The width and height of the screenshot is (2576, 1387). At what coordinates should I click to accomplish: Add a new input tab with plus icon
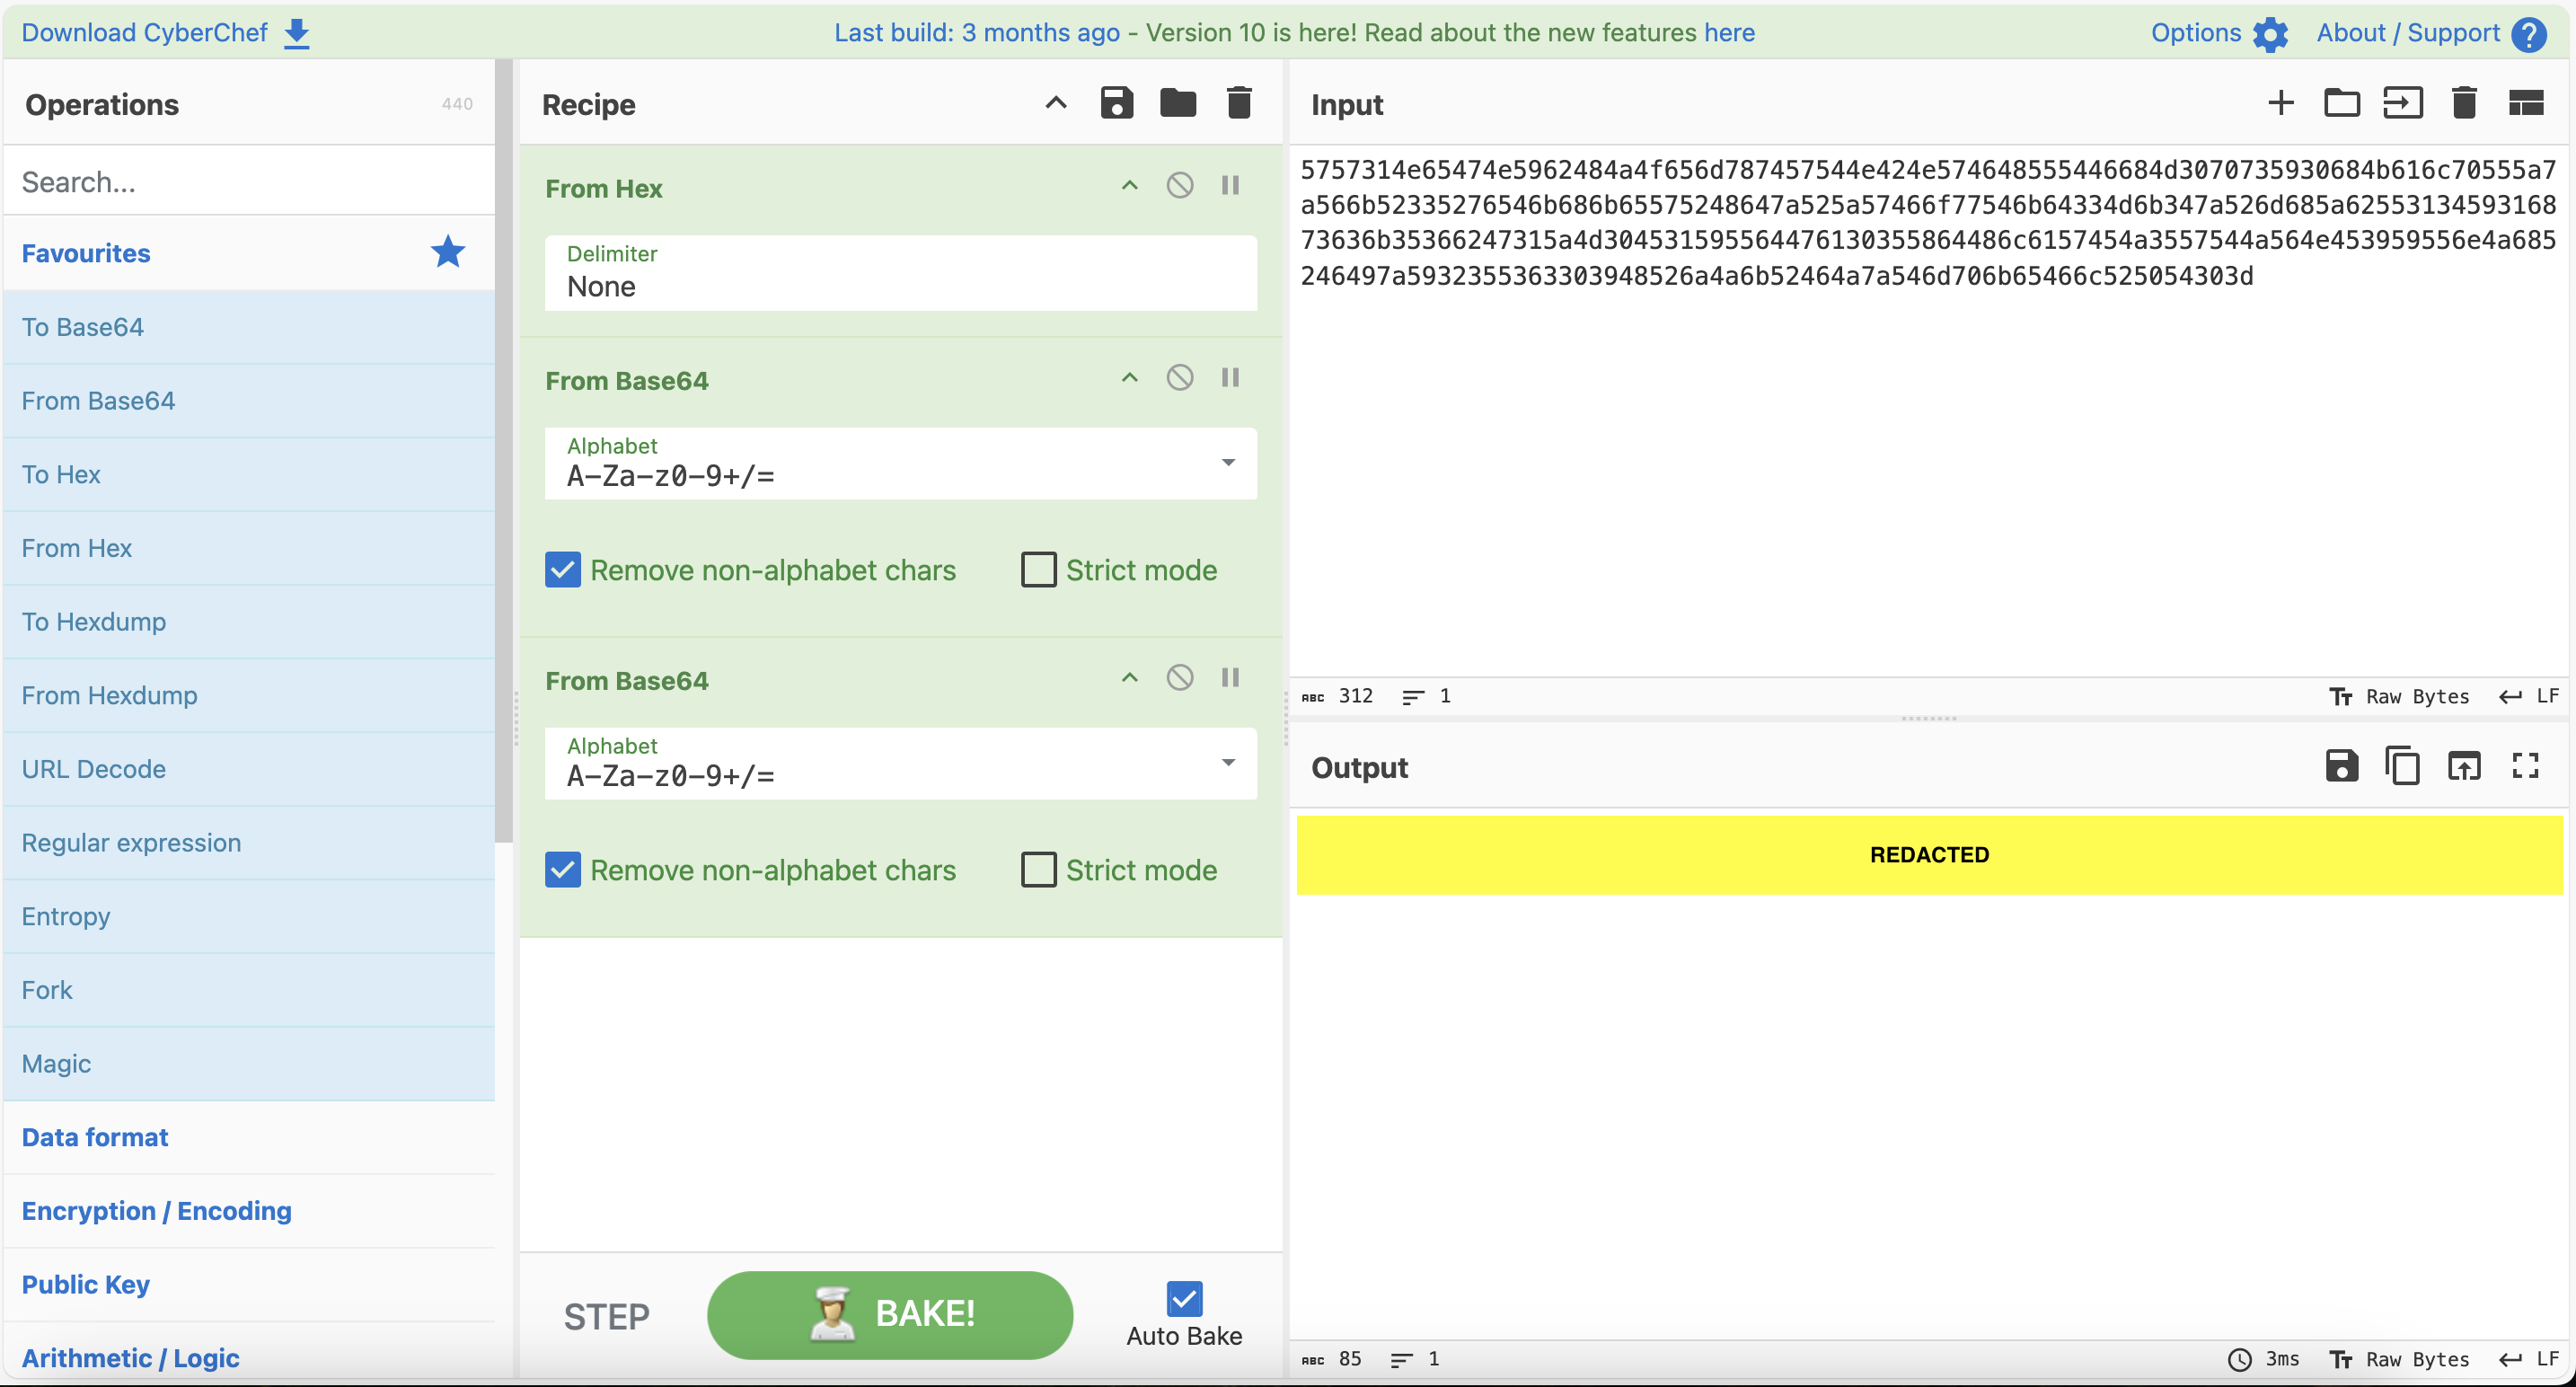tap(2280, 103)
